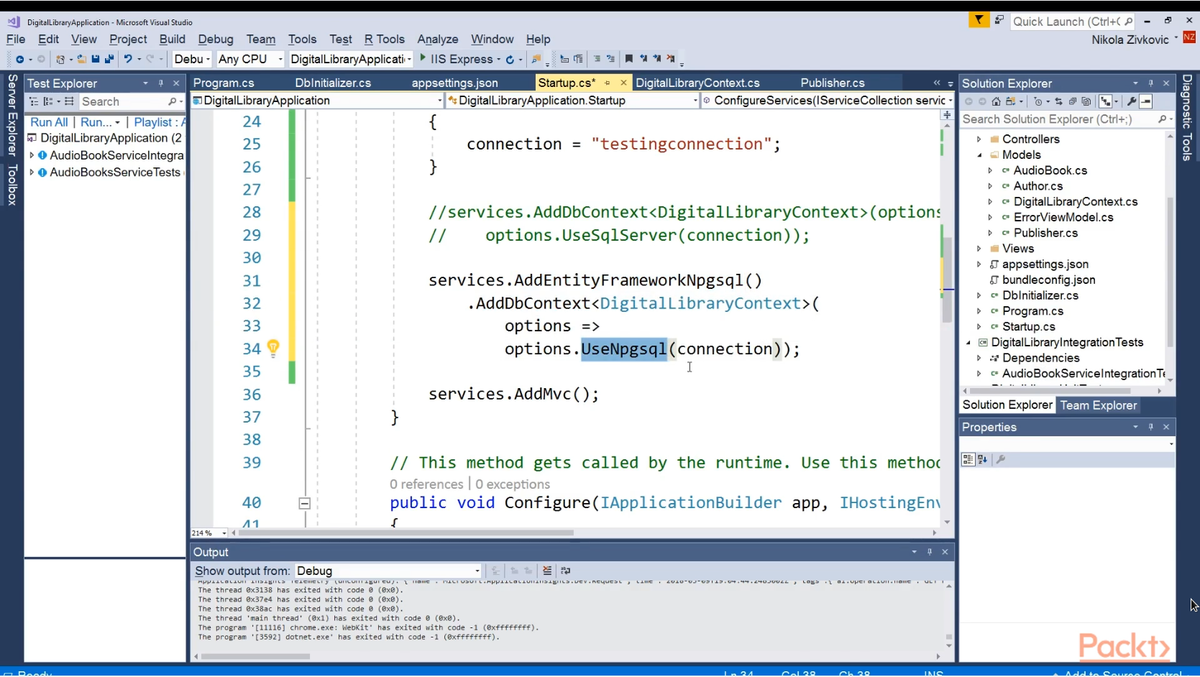Open Solution Explorer Properties wrench icon

pos(1132,101)
